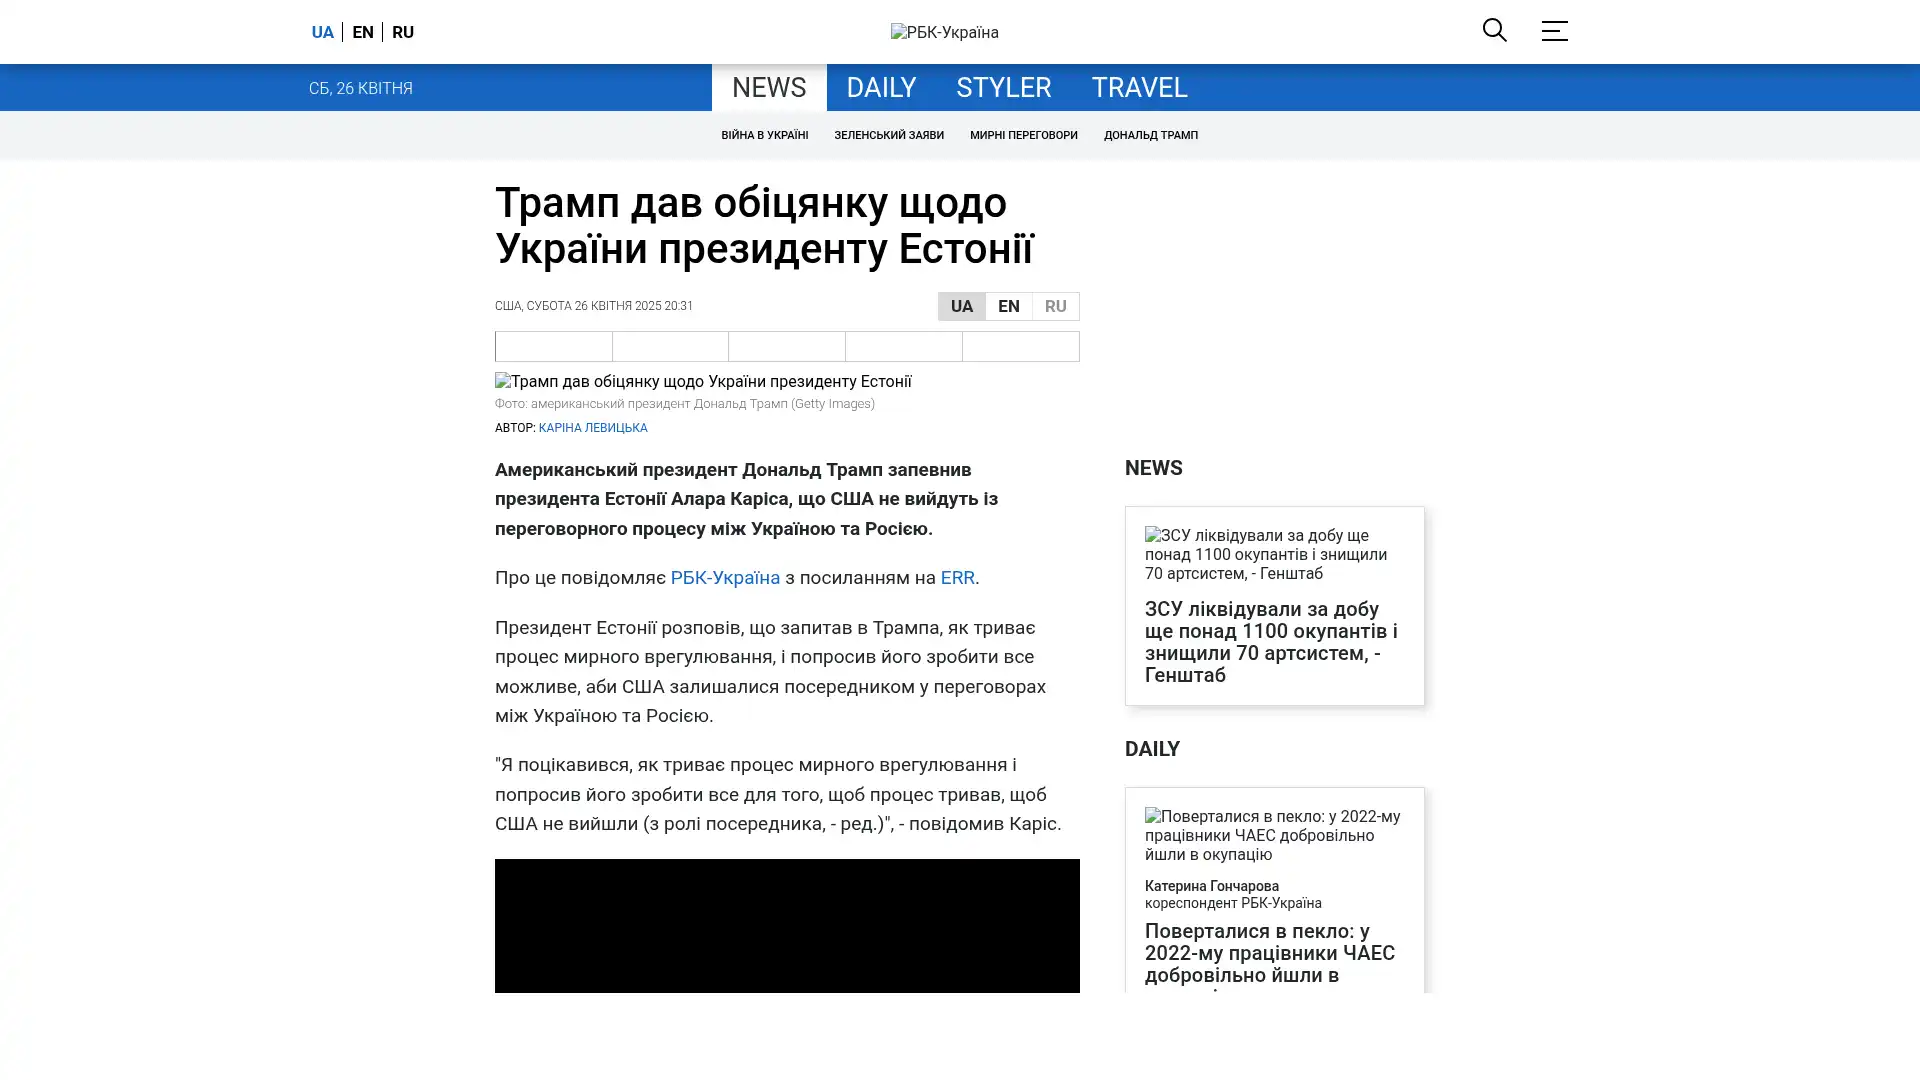Open the search magnifier icon
The image size is (1920, 1080).
(1494, 31)
